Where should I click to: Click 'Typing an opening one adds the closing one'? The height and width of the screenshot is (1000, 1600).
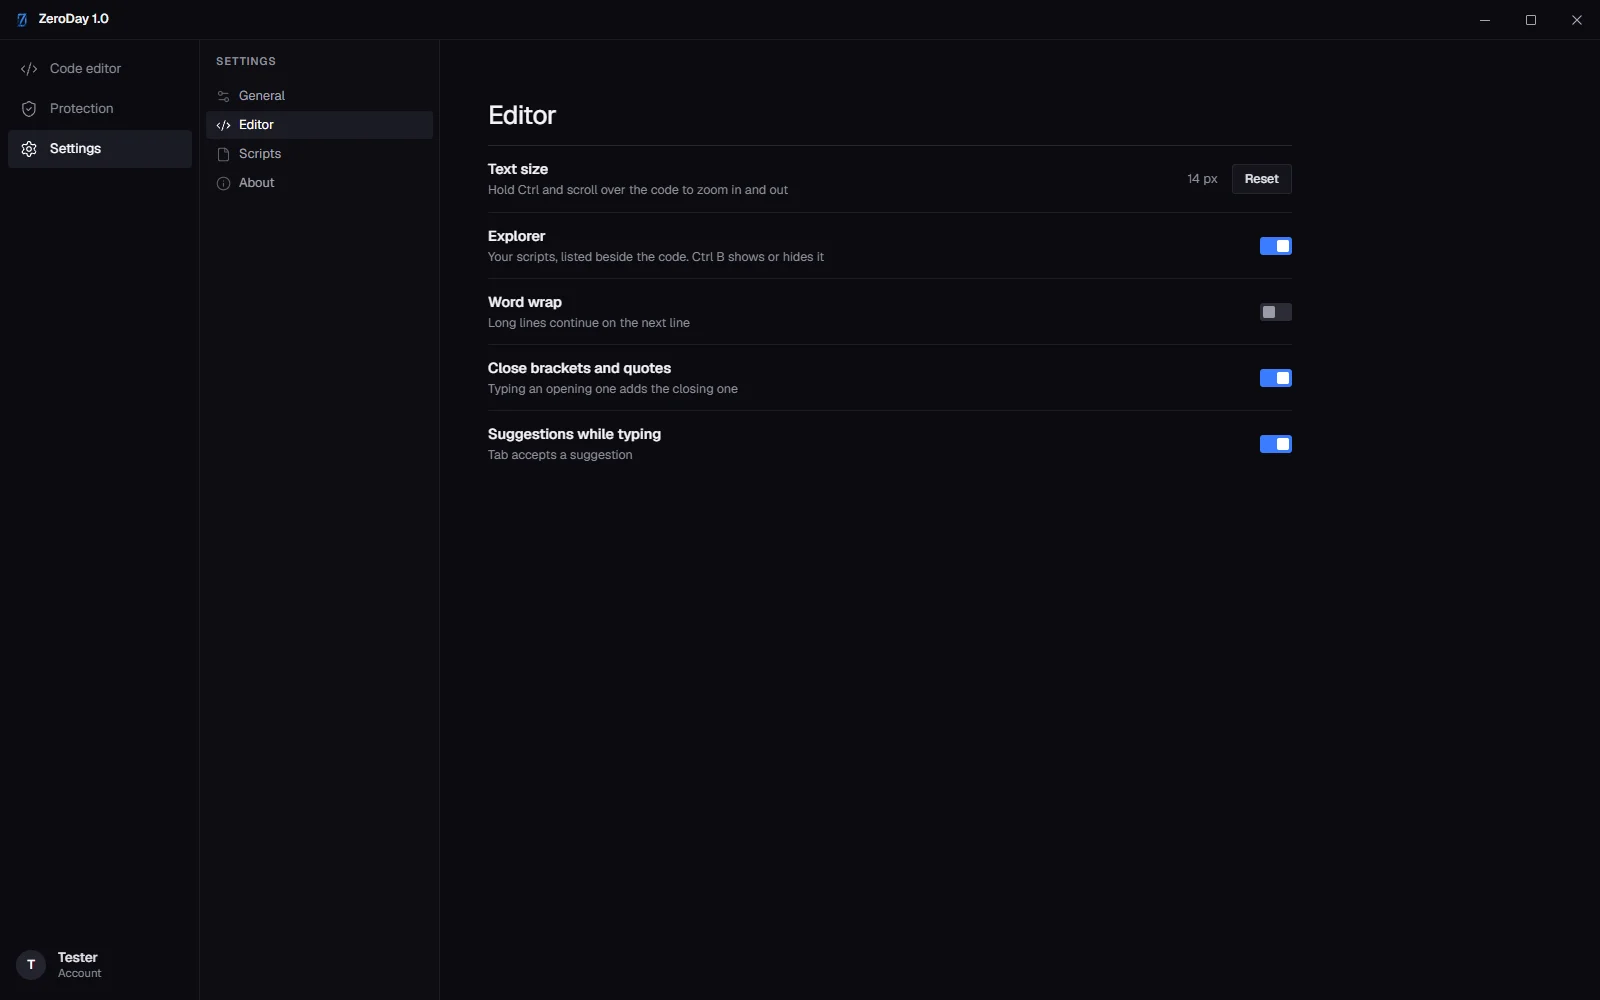pyautogui.click(x=613, y=389)
